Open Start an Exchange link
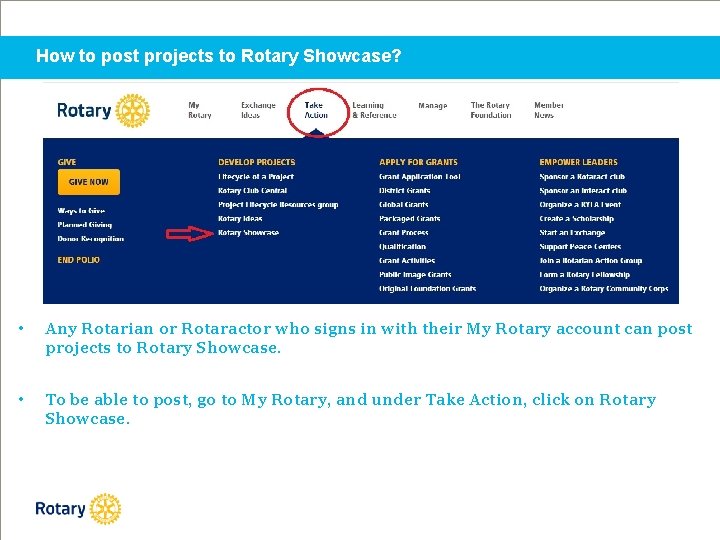 point(572,233)
